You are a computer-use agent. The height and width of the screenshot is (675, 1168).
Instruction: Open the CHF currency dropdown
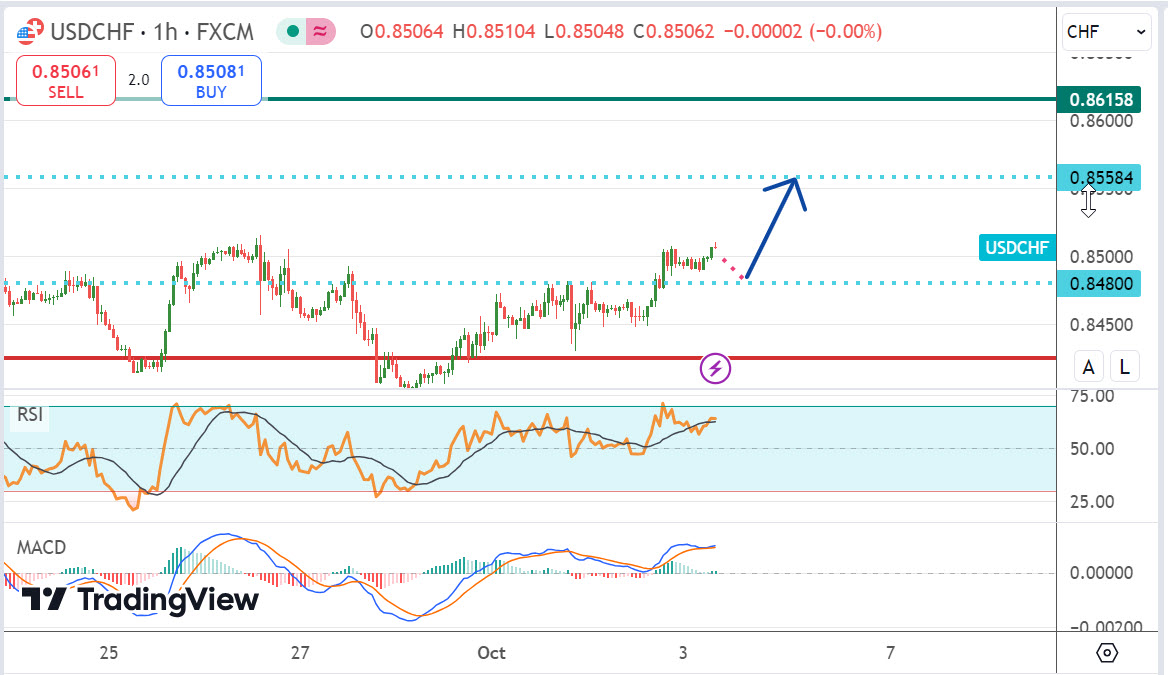(x=1107, y=32)
